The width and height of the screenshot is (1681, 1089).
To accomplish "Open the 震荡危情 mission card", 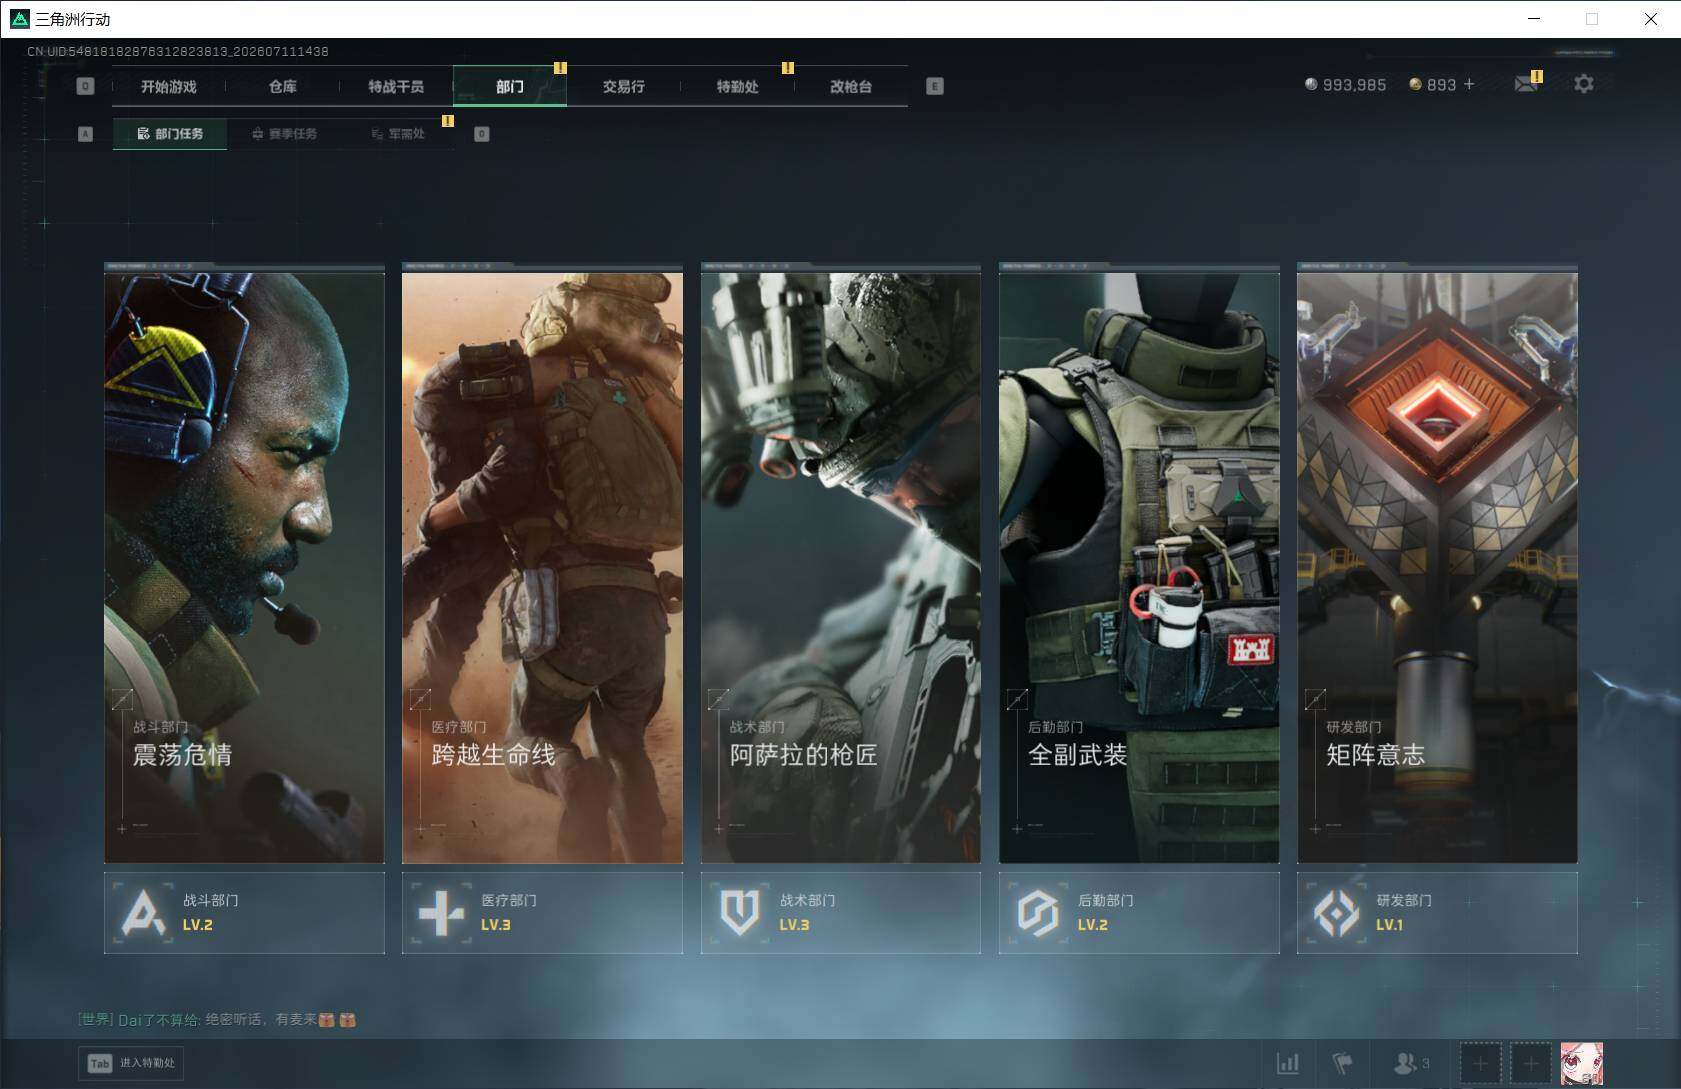I will (244, 563).
